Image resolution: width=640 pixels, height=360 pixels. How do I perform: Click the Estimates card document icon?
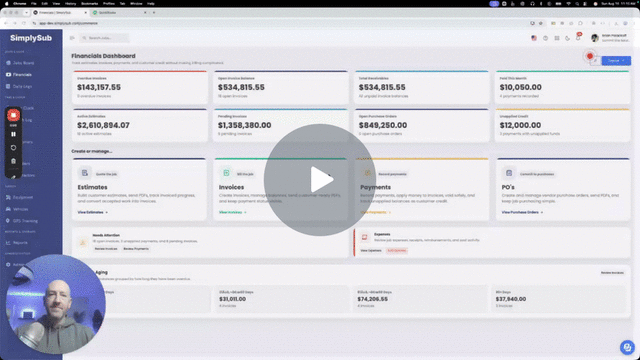[x=84, y=173]
